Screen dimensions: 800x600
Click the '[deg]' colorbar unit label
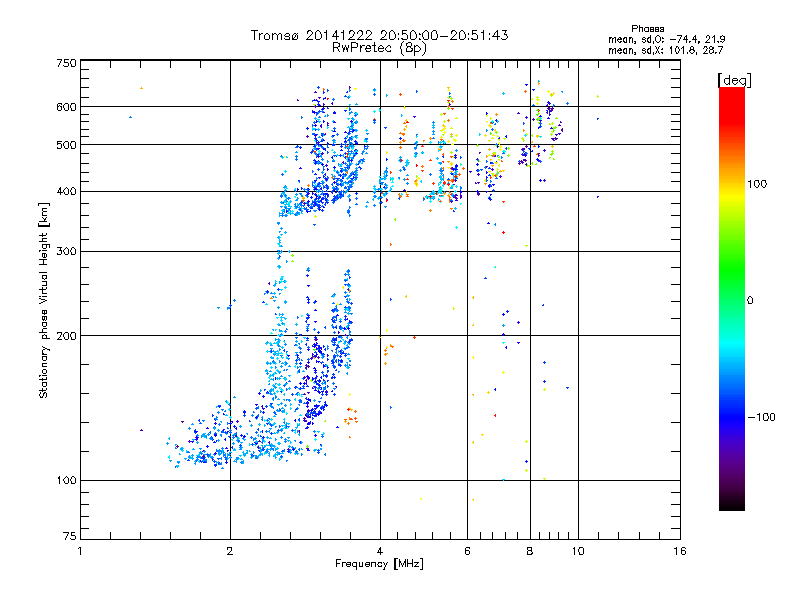[734, 80]
